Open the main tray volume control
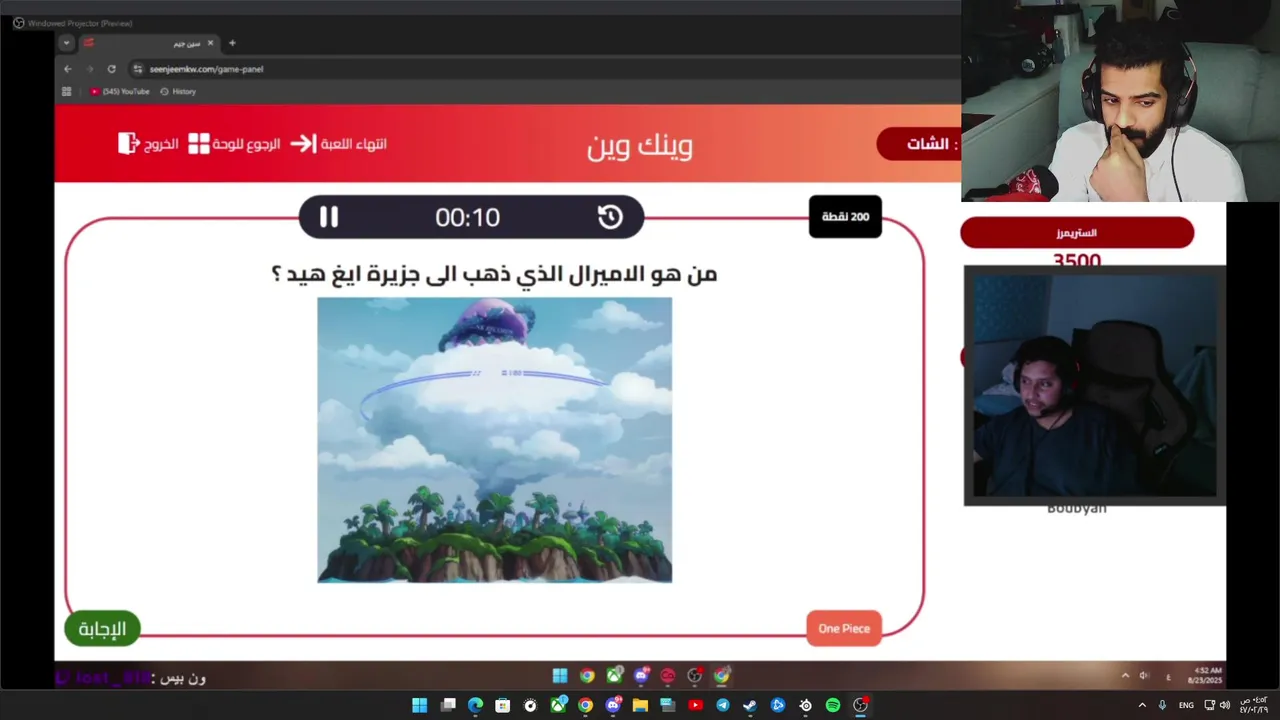The image size is (1280, 720). pyautogui.click(x=1225, y=705)
